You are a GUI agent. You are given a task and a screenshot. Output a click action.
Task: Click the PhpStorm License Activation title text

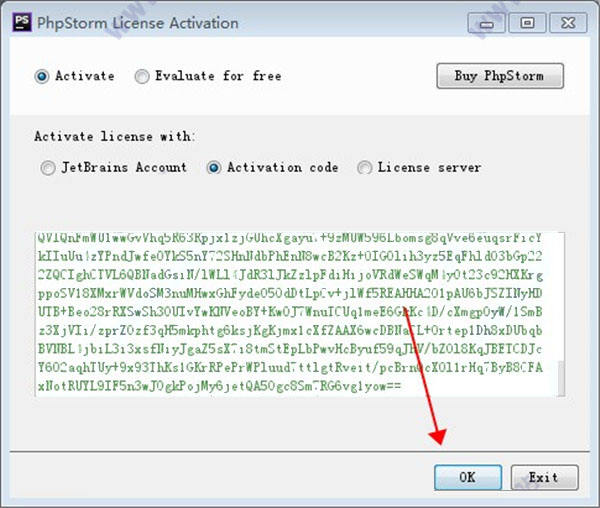point(137,23)
